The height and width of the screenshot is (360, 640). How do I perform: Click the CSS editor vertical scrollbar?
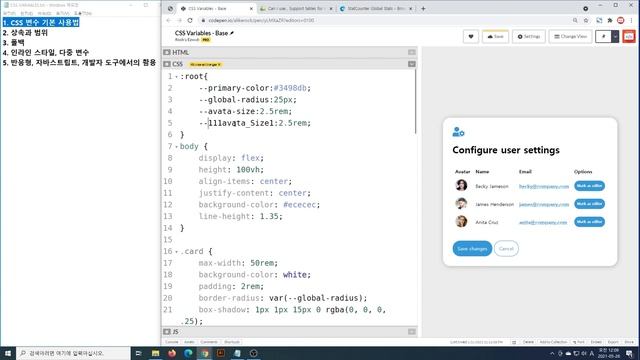416,101
